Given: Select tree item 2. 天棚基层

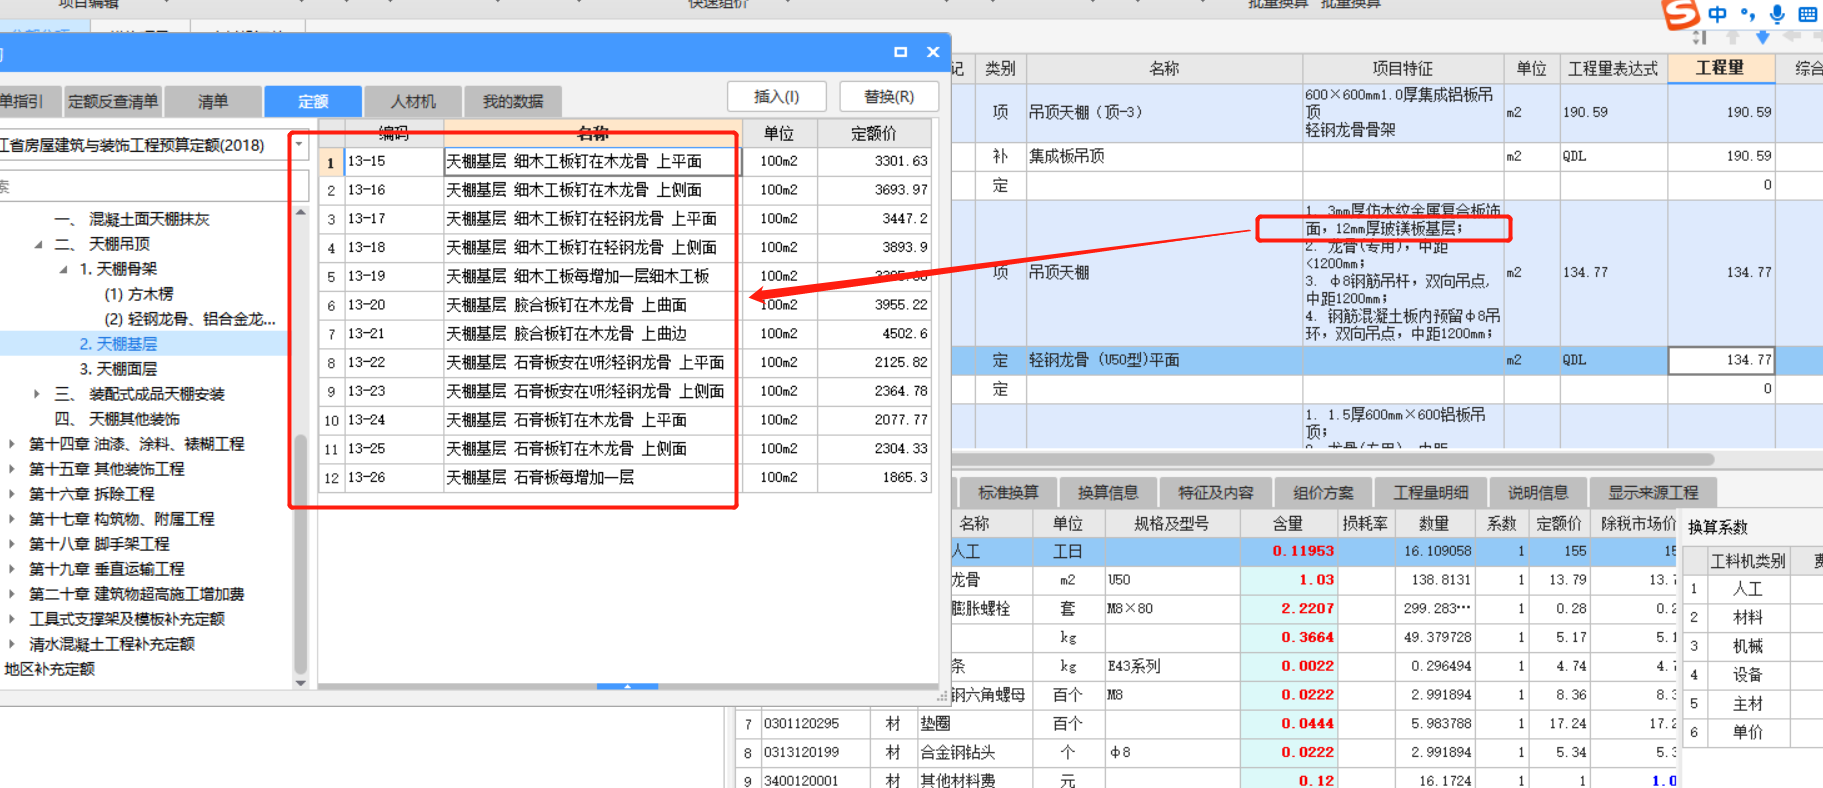Looking at the screenshot, I should pyautogui.click(x=118, y=344).
